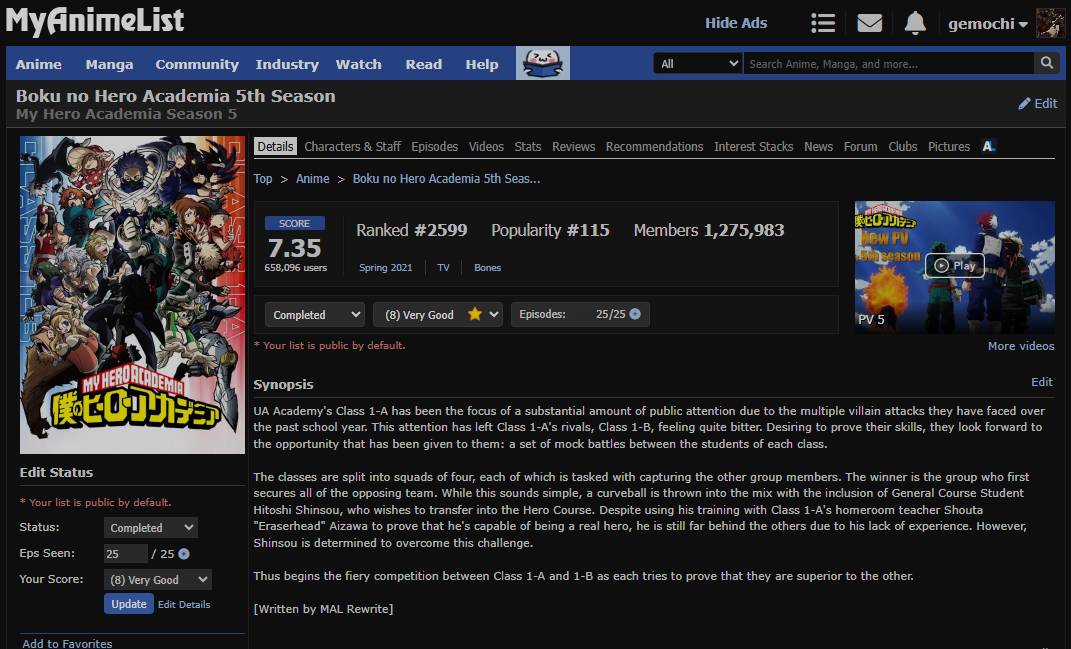Switch to the Clubs tab
Screen dimensions: 1071x649
(x=903, y=146)
